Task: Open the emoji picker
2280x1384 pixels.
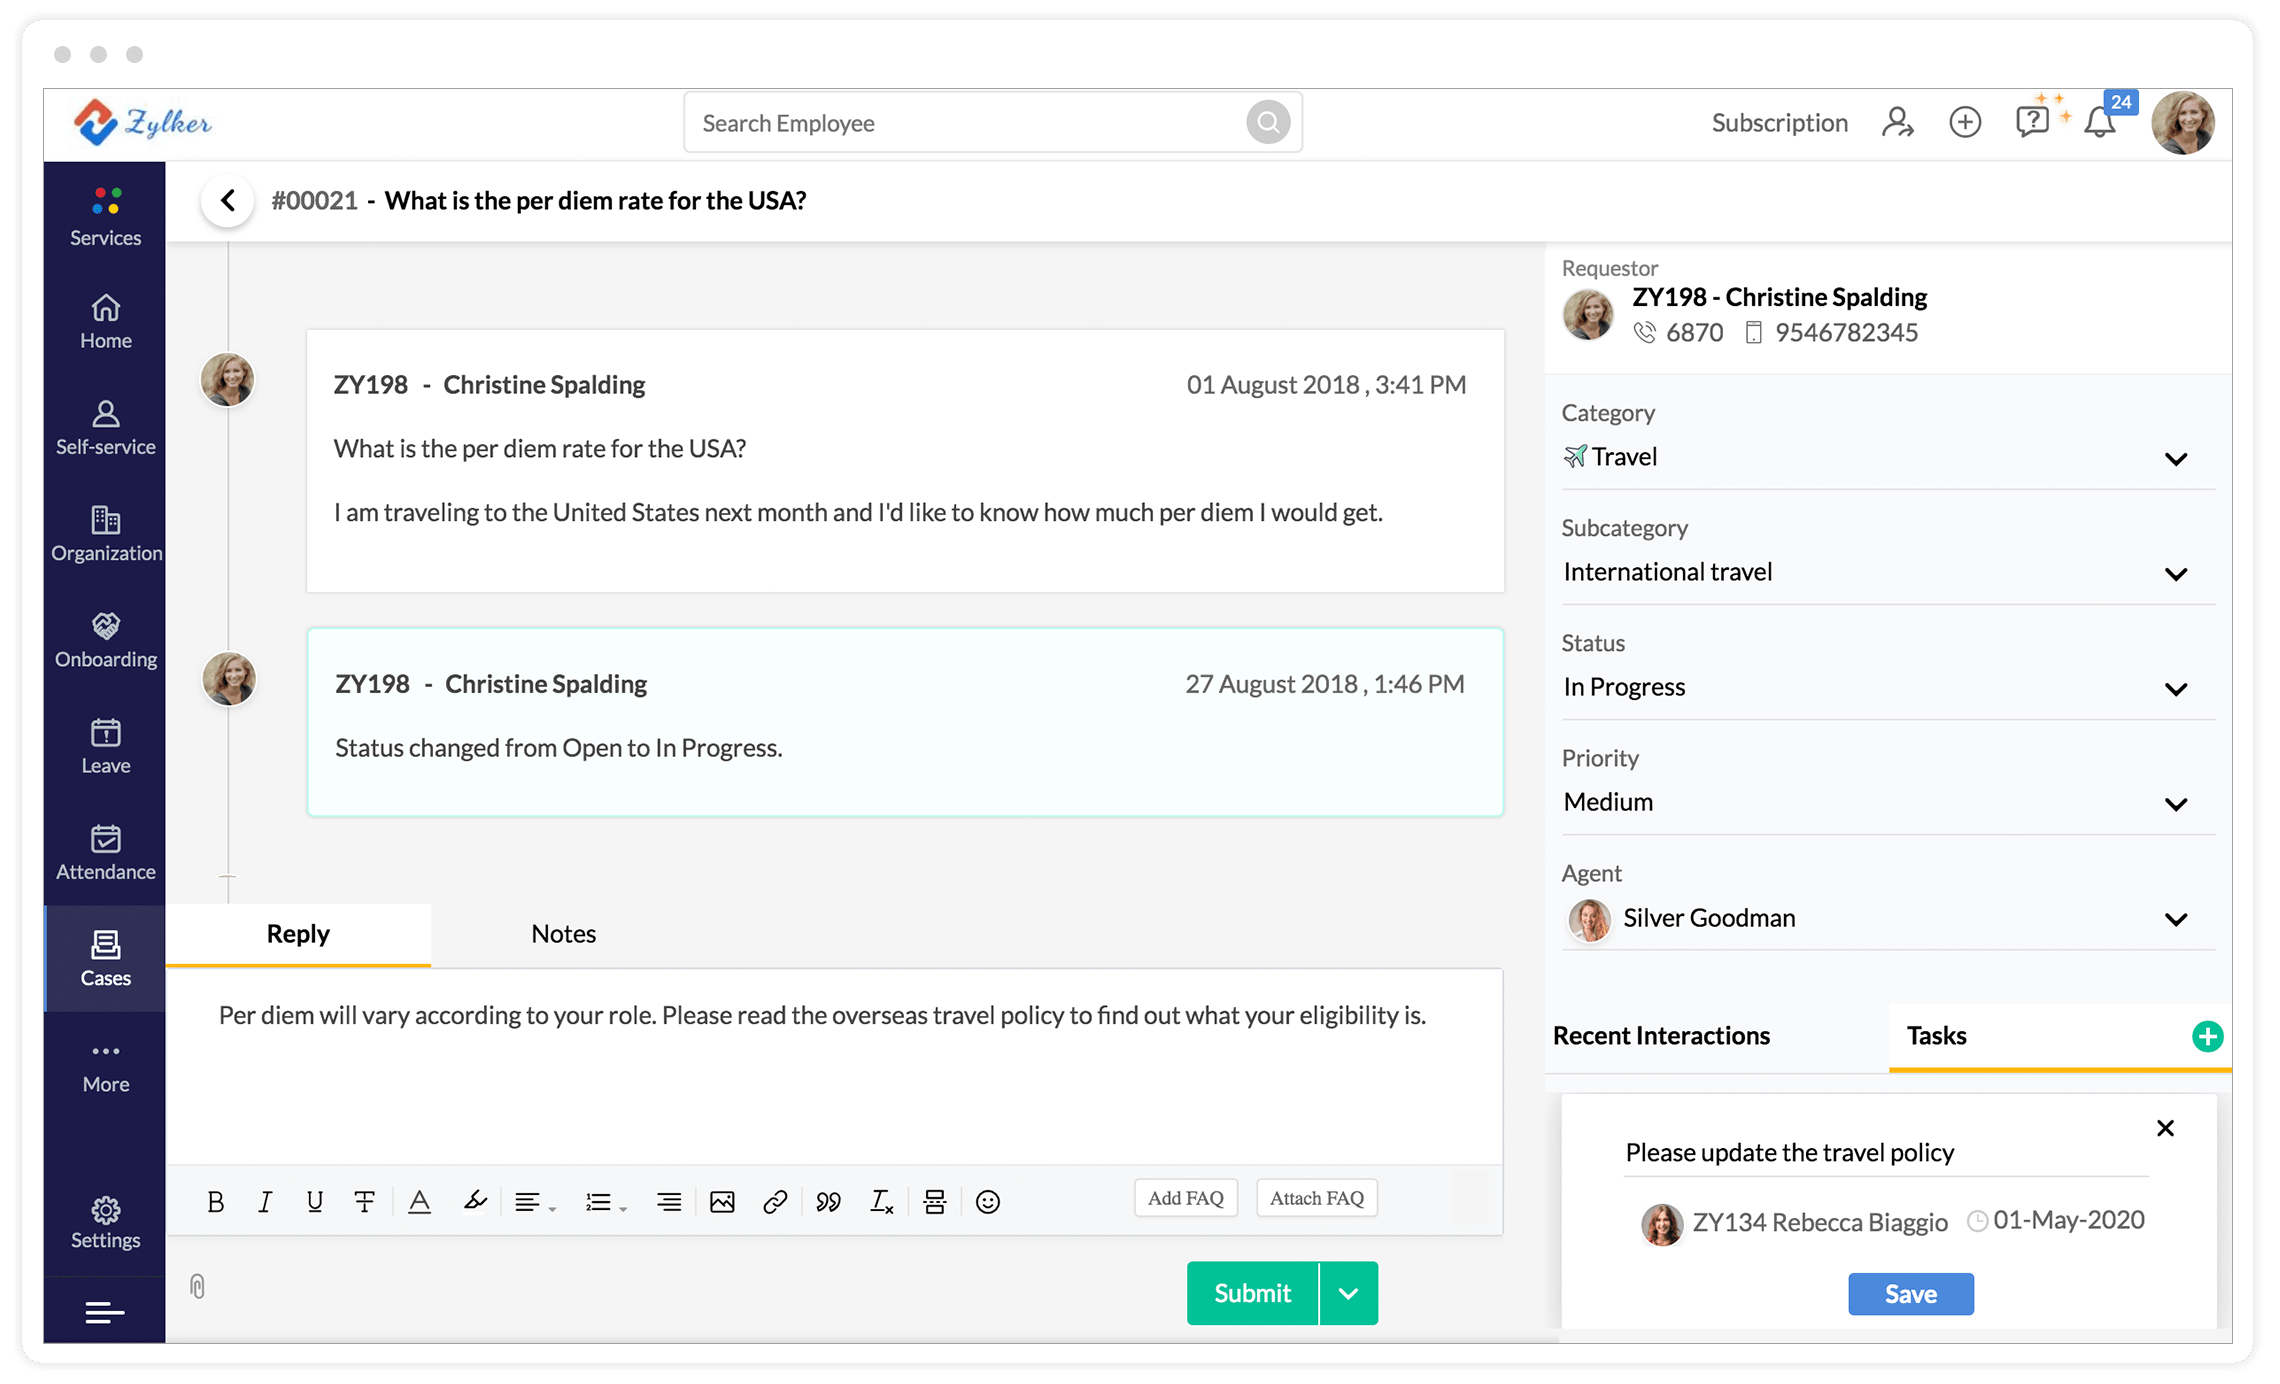Action: click(988, 1201)
